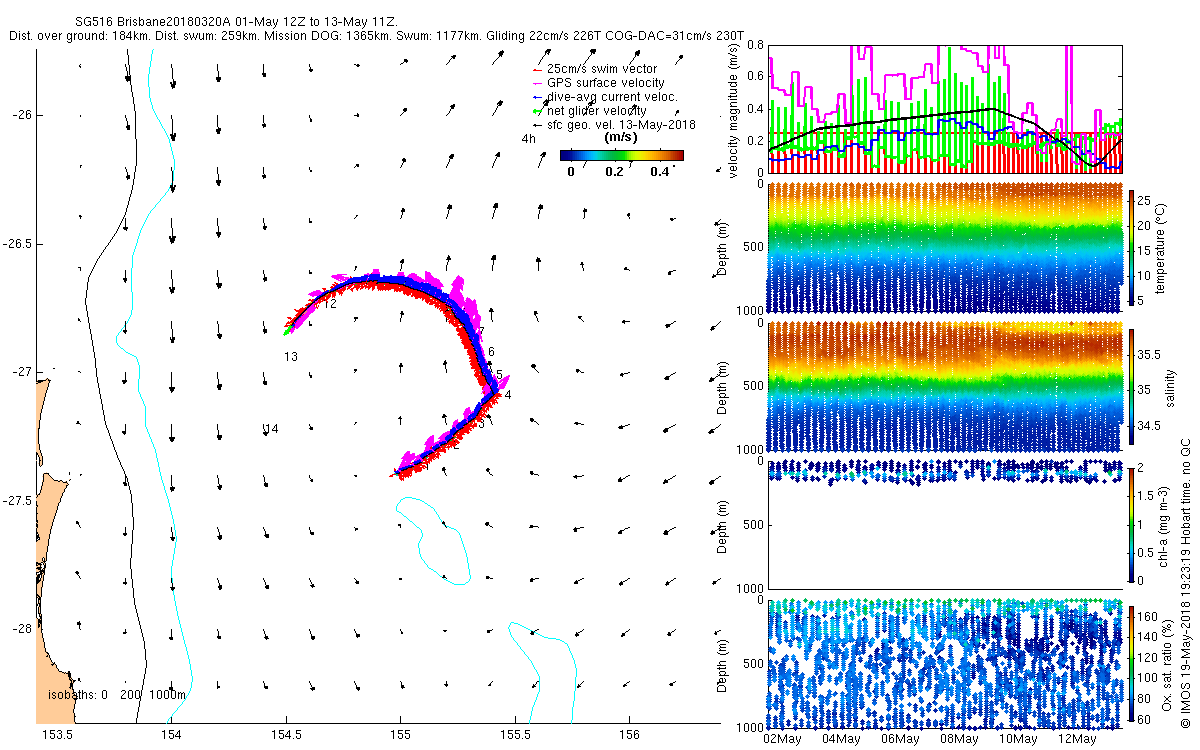Click the '(m/s)' units label above the color scale

[622, 138]
